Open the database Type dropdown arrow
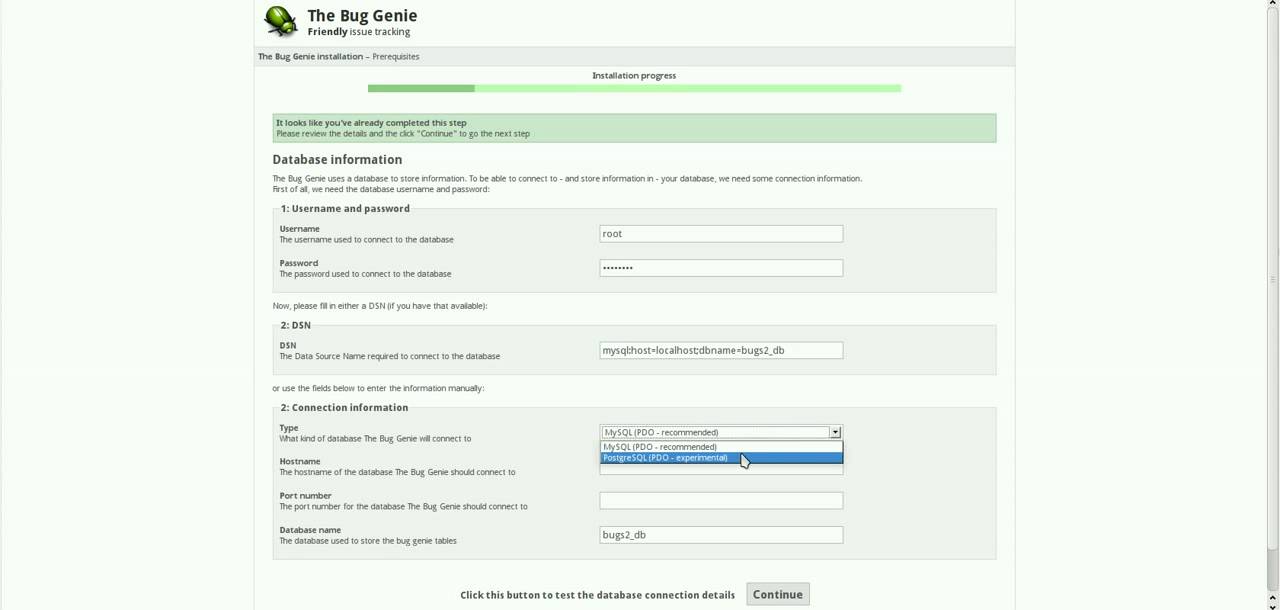Screen dimensions: 1280x610 pyautogui.click(x=835, y=432)
